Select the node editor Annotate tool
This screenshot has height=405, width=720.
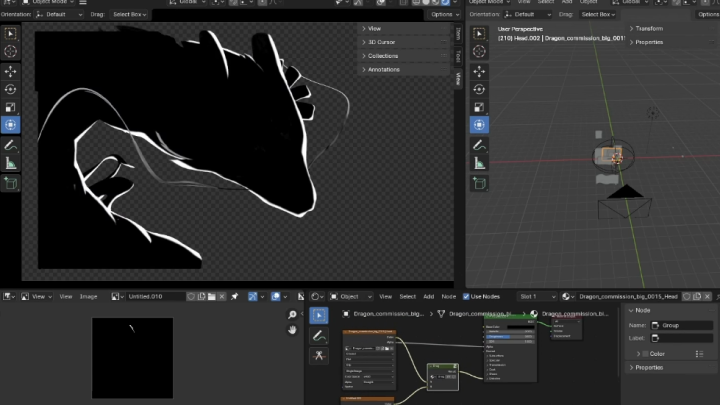(319, 336)
